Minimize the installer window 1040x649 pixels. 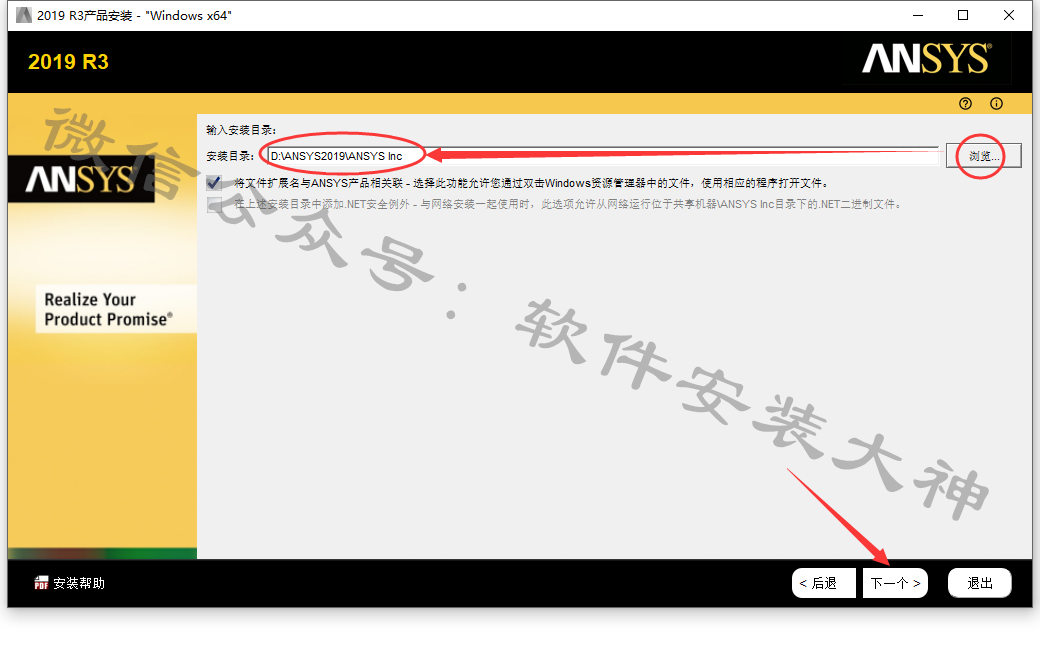click(x=918, y=15)
